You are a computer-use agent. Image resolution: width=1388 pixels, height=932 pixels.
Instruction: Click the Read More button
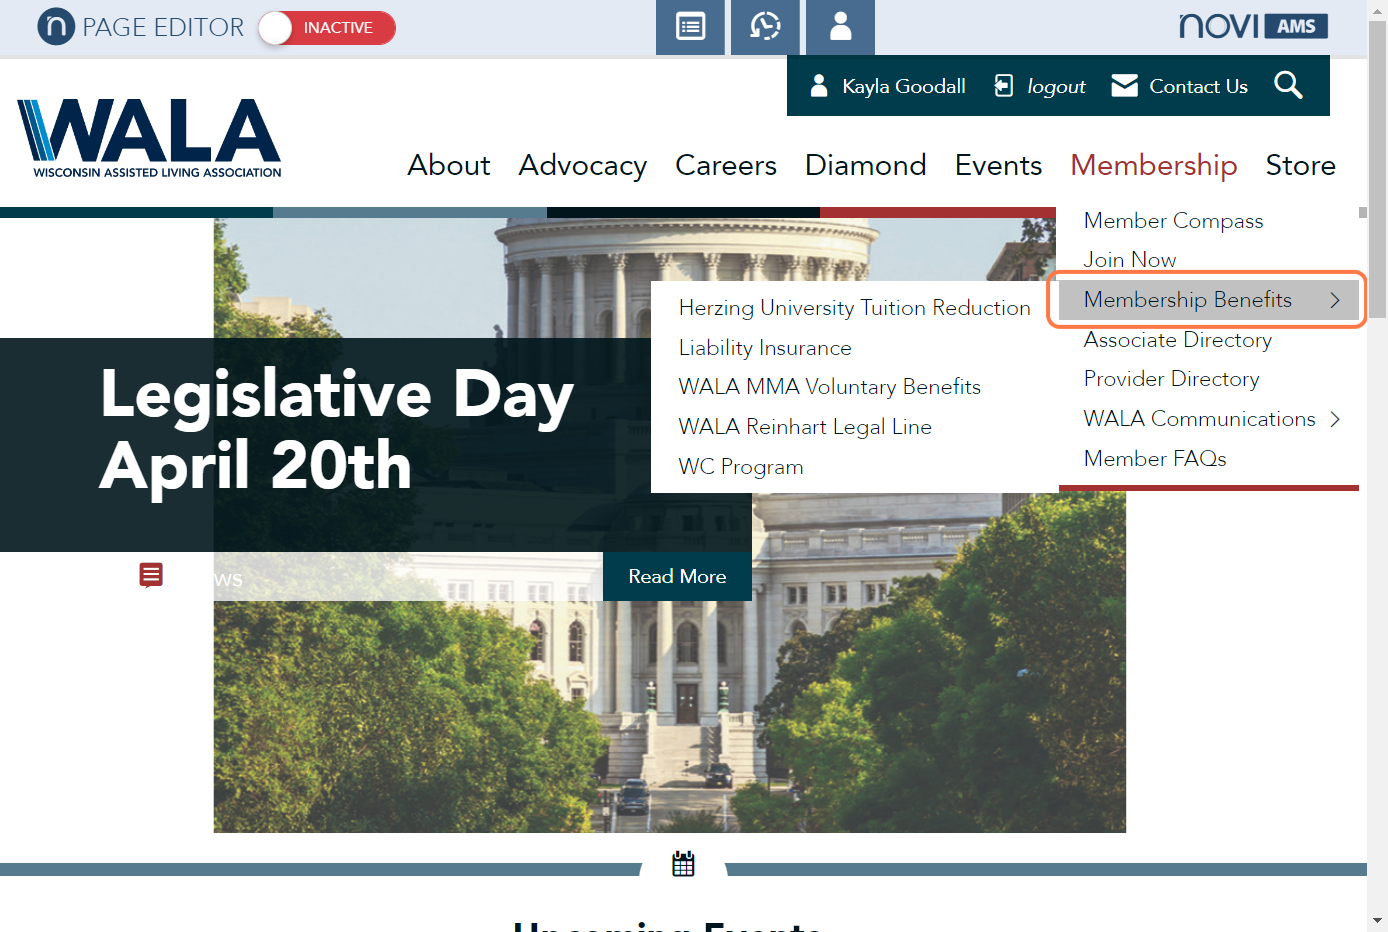point(677,577)
